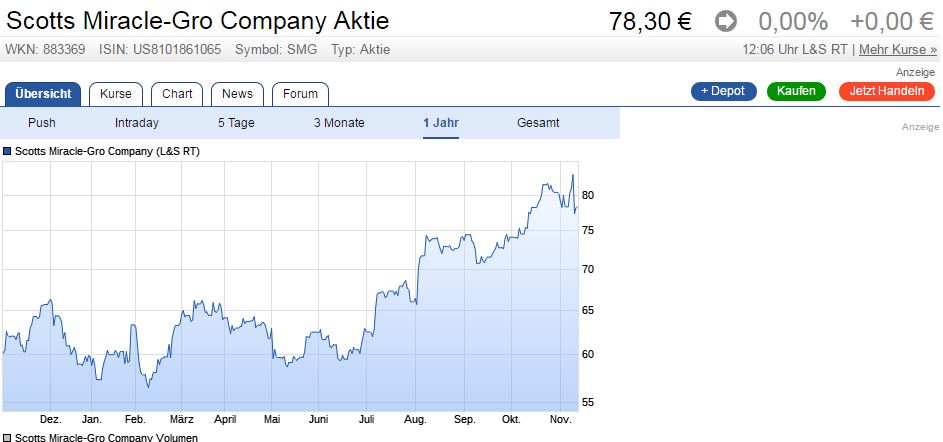Screen dimensions: 943x442
Task: Go to the Forum tab
Action: coord(300,94)
